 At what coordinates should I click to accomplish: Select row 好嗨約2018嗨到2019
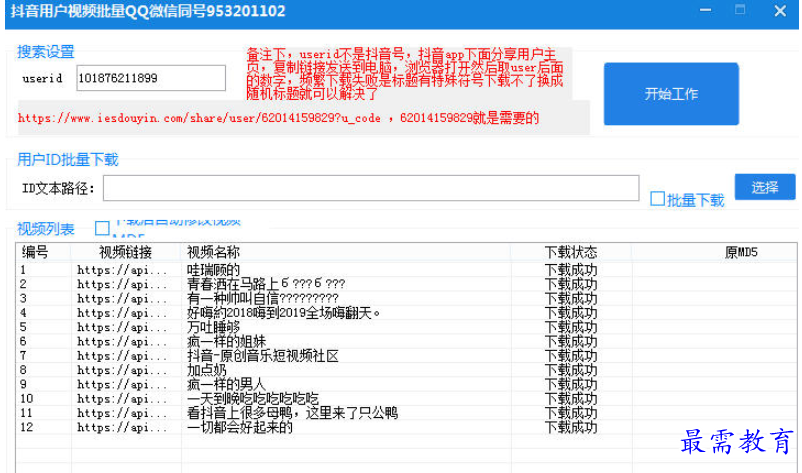point(407,312)
